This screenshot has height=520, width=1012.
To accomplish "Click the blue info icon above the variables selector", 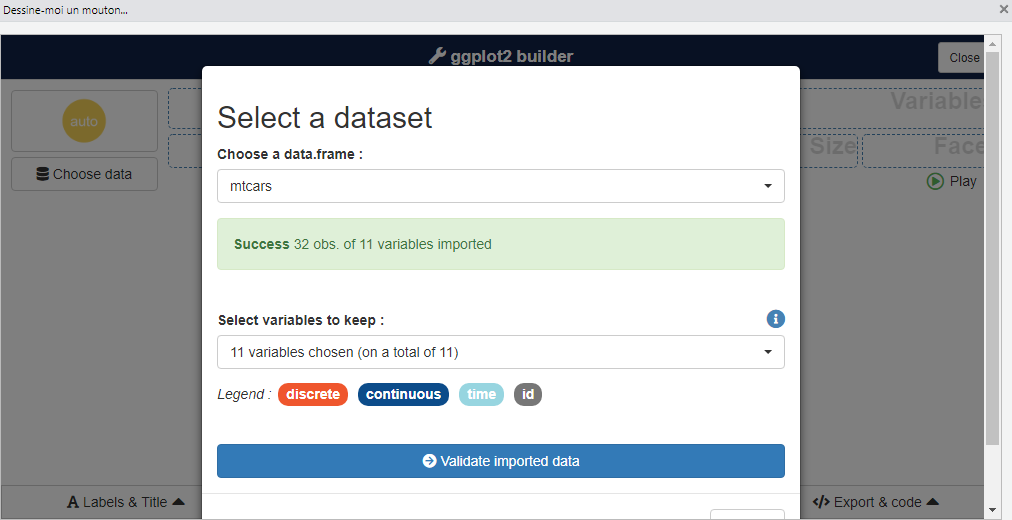I will [x=775, y=319].
